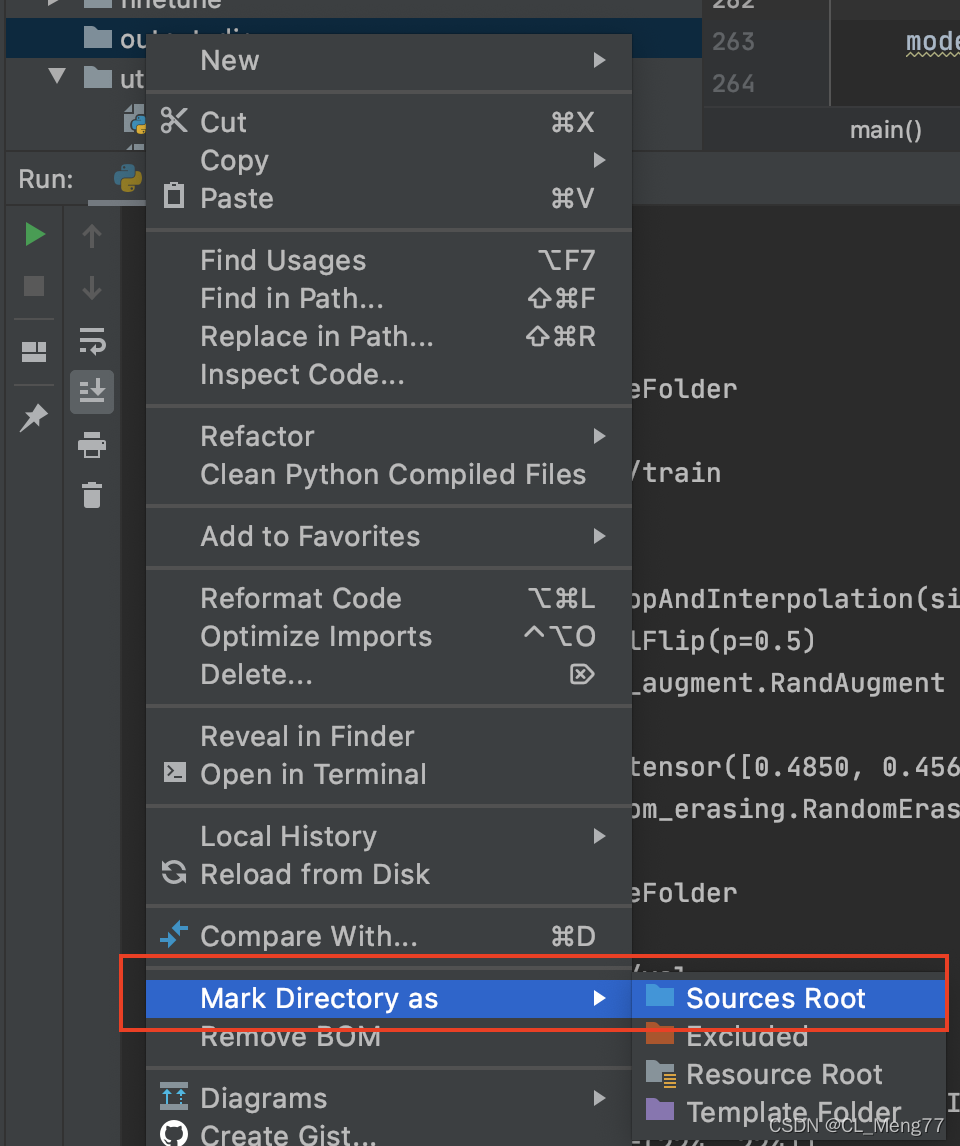Click the terminal icon beside Open in Terminal
Image resolution: width=960 pixels, height=1146 pixels.
coord(175,773)
